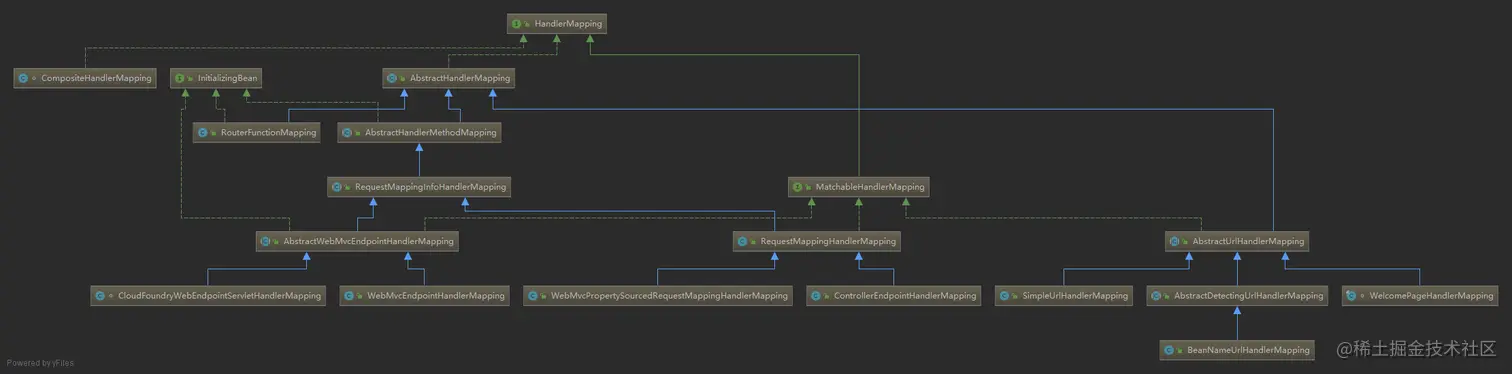Click the class icon of WelcomePageHandlerMapping

pos(1351,296)
